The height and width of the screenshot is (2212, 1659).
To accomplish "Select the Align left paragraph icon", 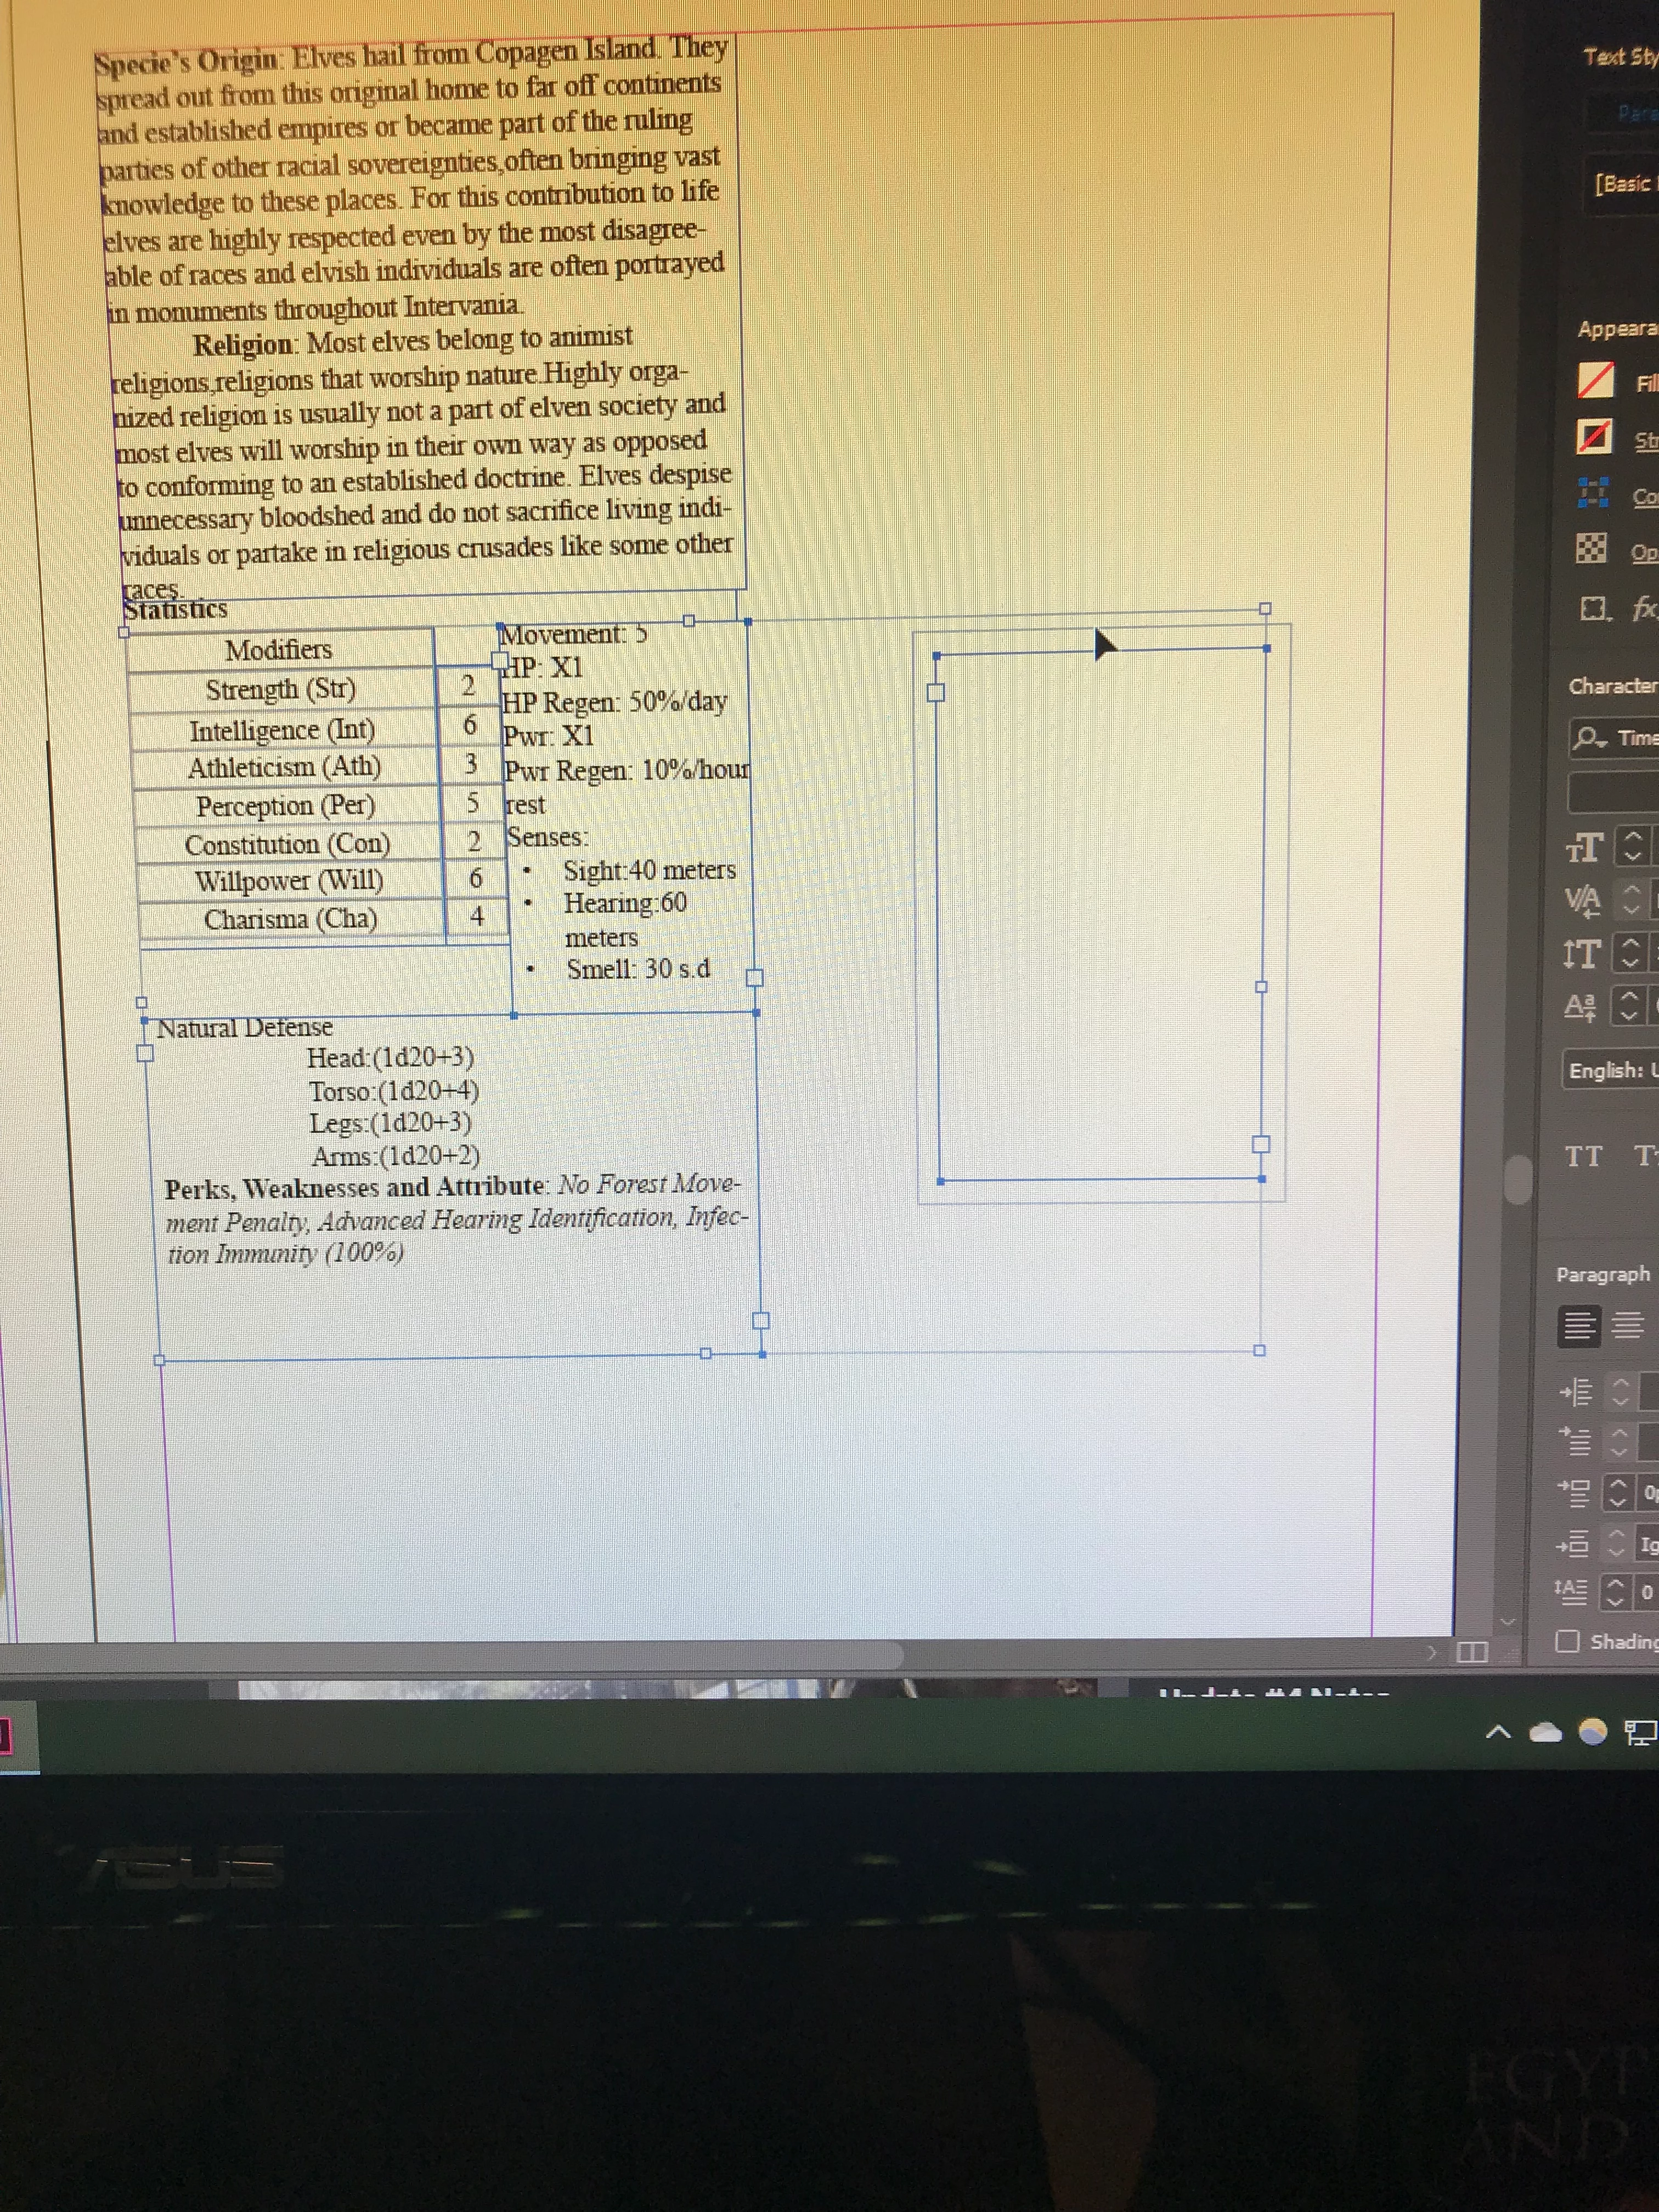I will pos(1579,1327).
